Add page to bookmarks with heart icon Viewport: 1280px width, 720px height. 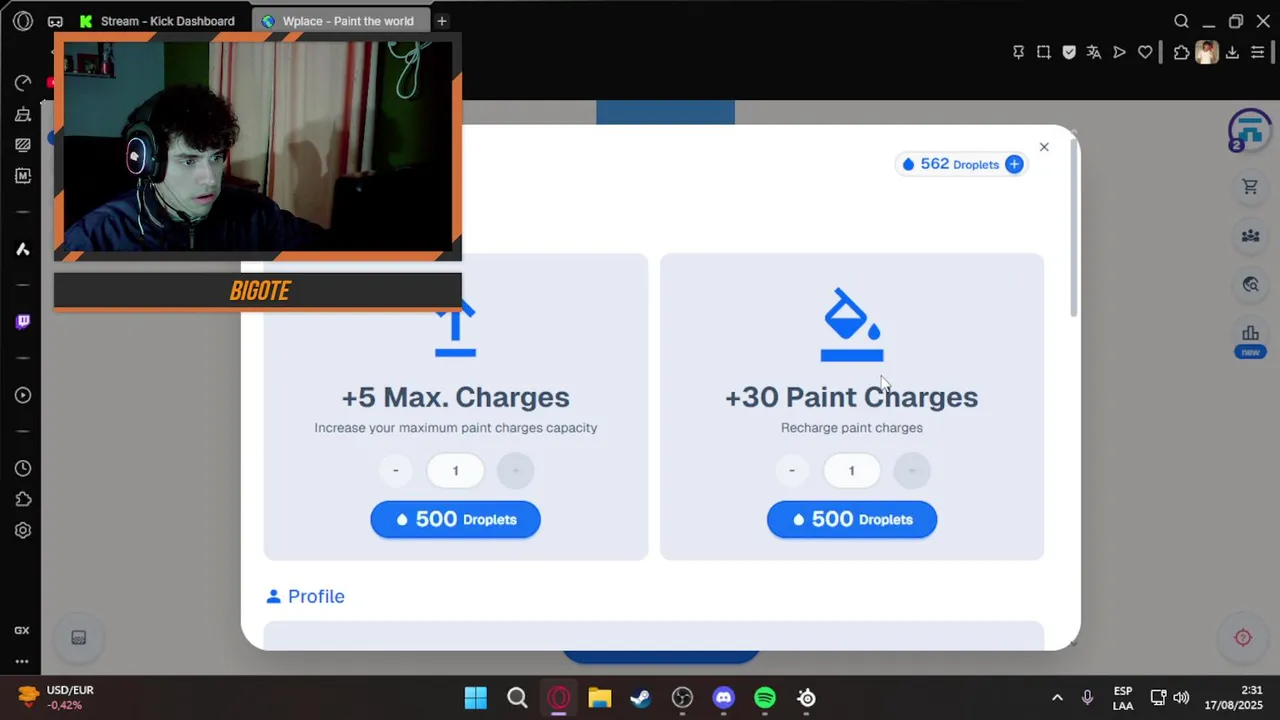pyautogui.click(x=1145, y=52)
